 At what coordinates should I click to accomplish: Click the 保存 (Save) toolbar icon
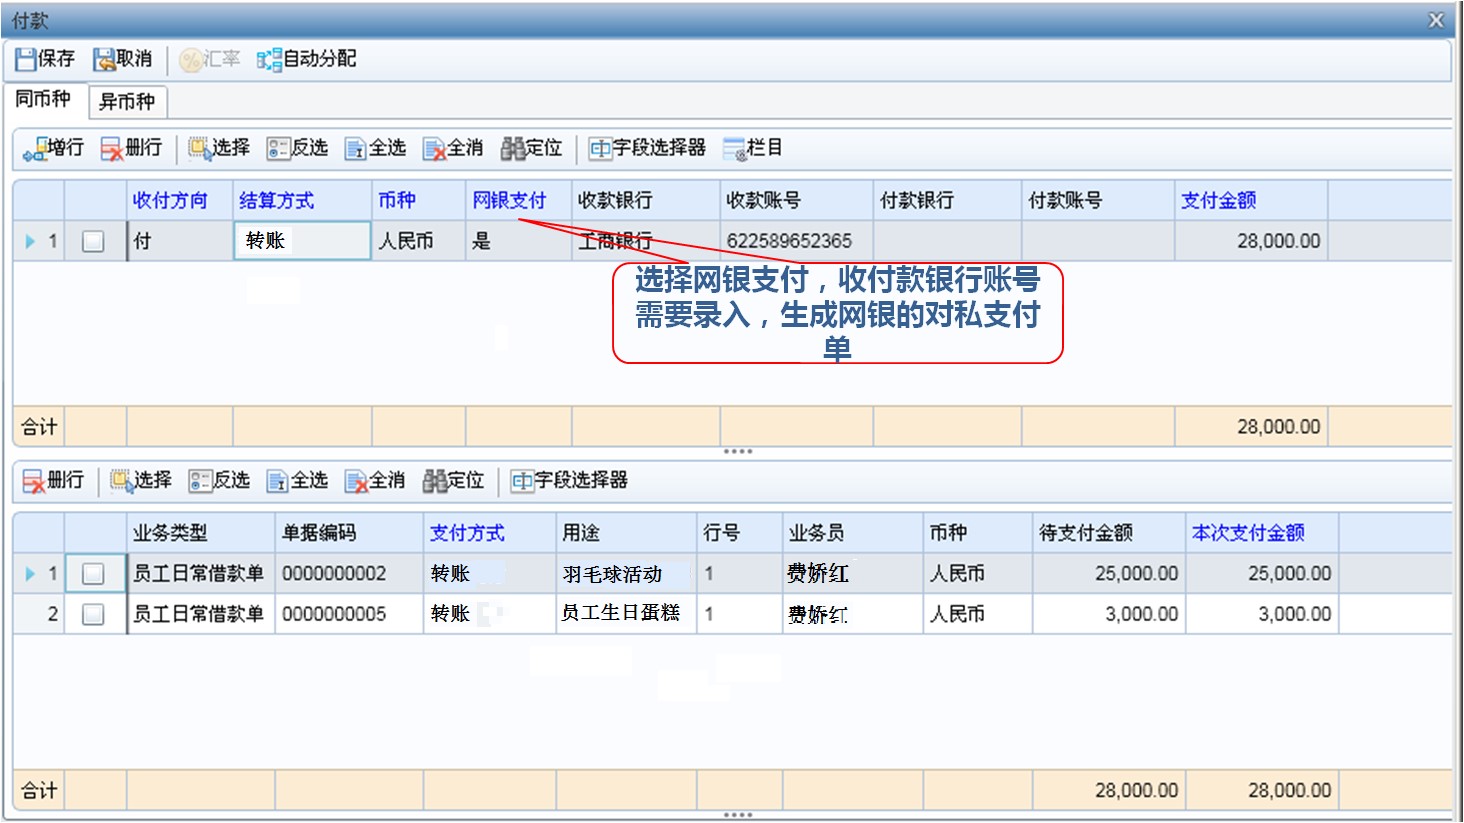27,60
